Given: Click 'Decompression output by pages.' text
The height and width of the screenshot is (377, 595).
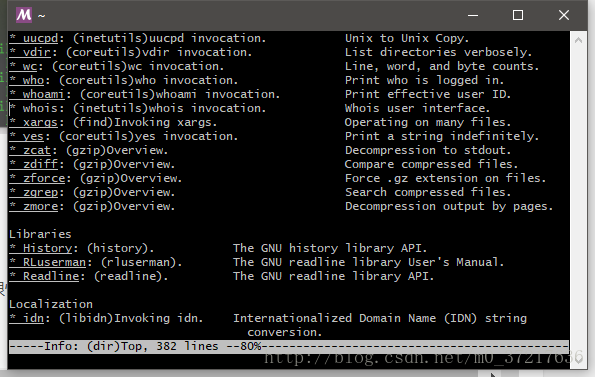Looking at the screenshot, I should click(x=449, y=207).
